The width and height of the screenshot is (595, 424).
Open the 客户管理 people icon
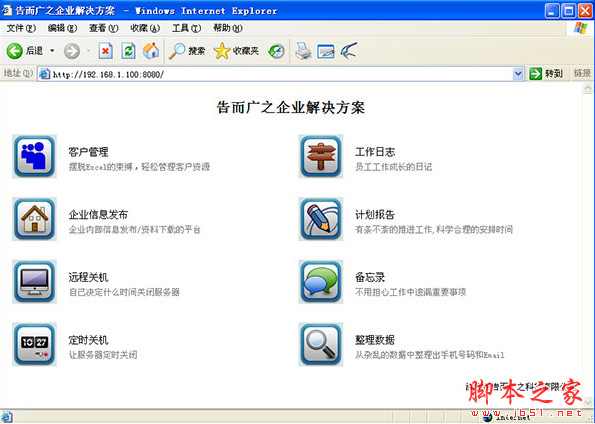point(35,156)
